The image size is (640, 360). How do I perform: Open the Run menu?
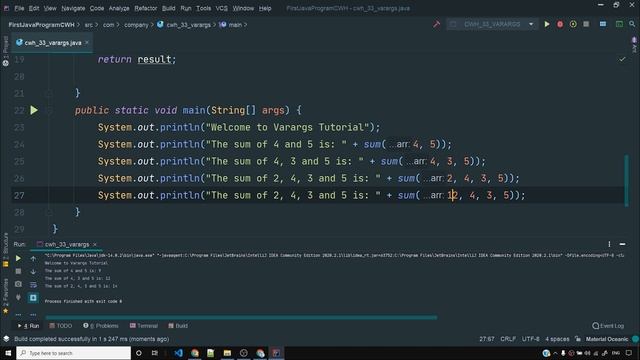click(x=186, y=8)
